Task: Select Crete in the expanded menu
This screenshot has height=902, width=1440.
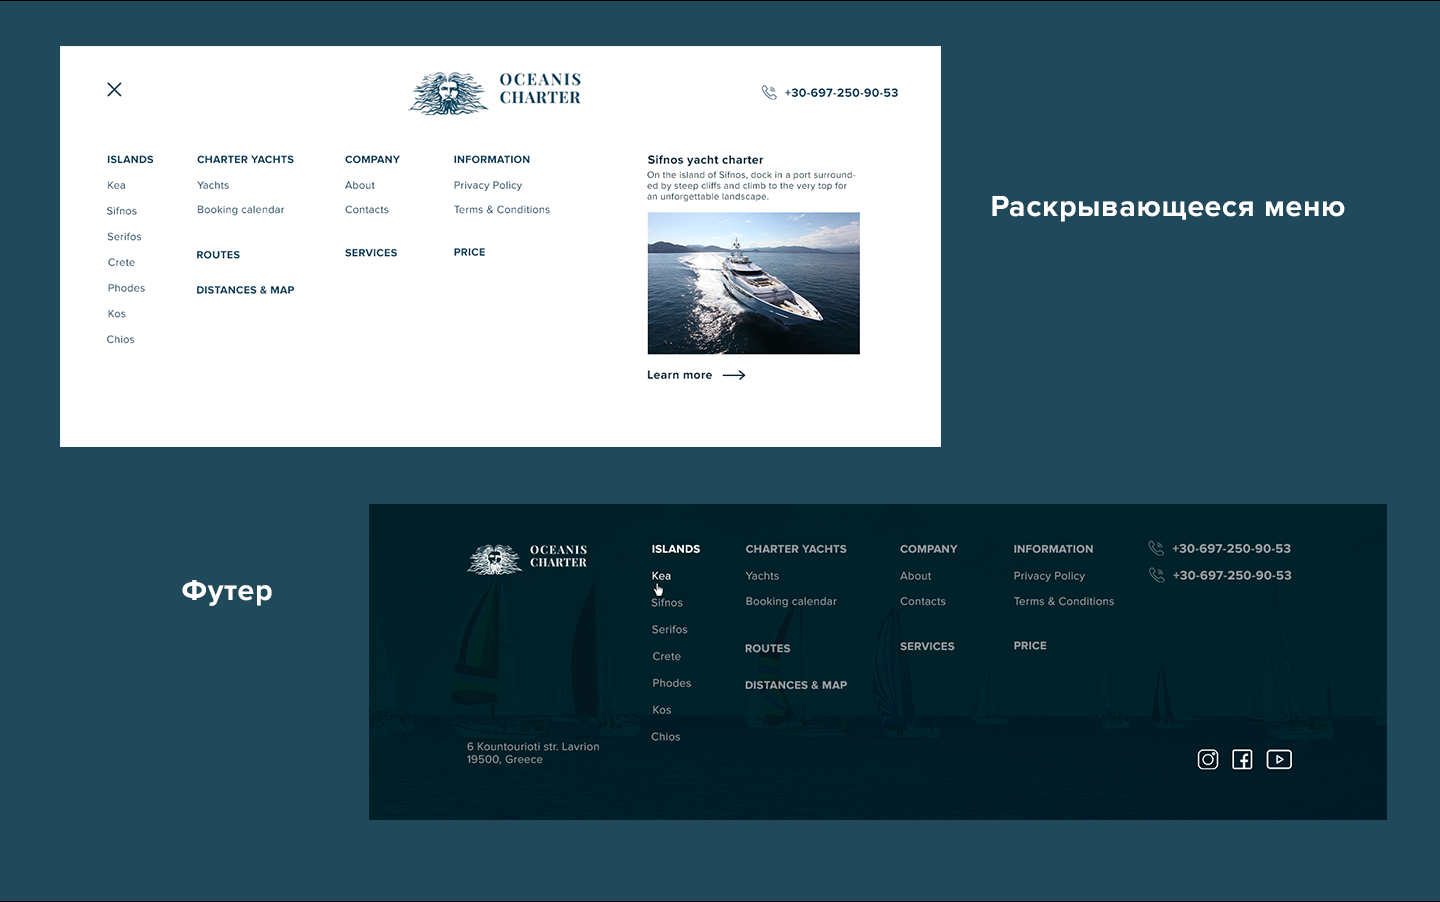Action: click(121, 263)
